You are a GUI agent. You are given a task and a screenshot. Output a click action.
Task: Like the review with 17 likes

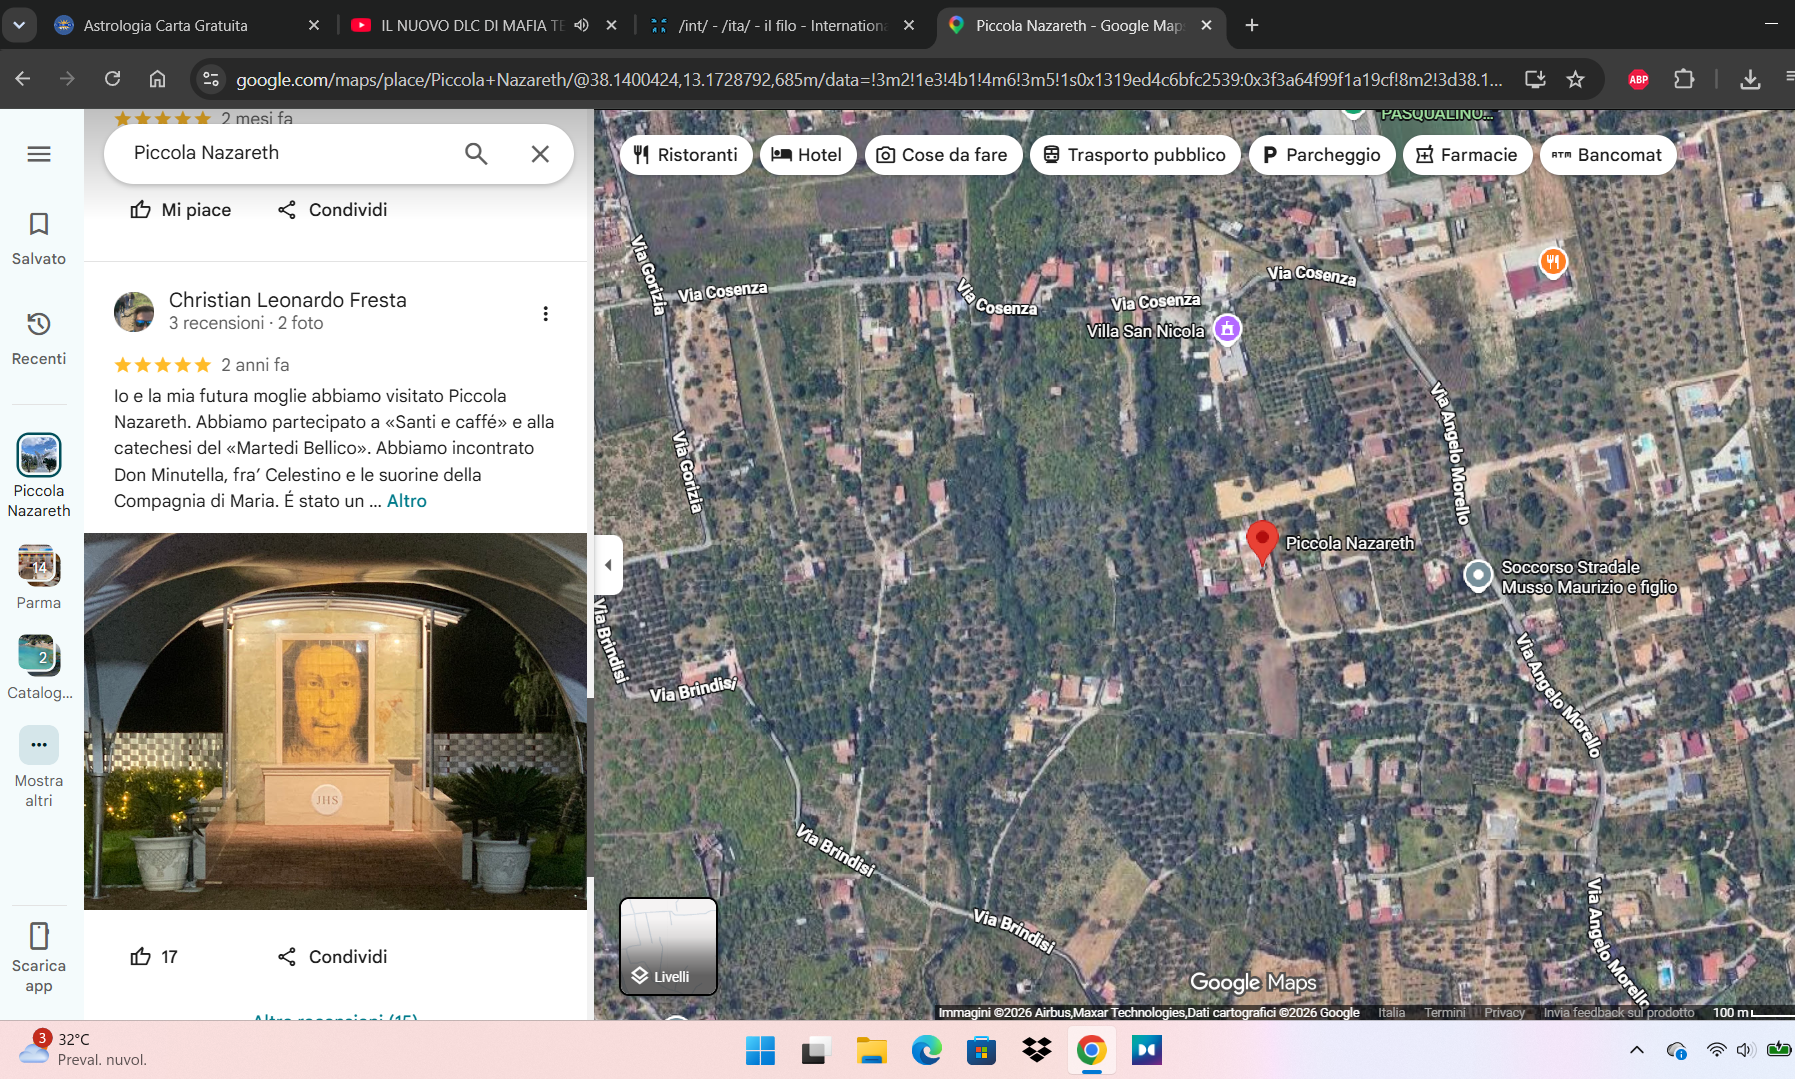point(154,957)
